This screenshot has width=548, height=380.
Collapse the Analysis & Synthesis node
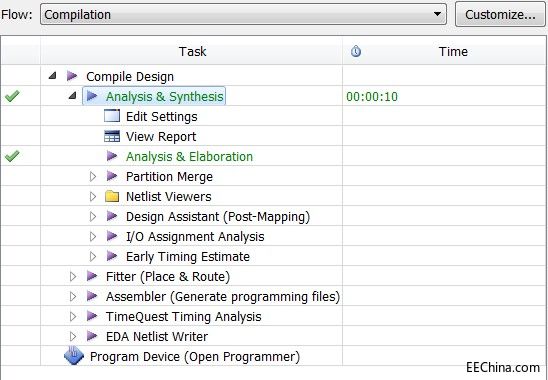72,95
